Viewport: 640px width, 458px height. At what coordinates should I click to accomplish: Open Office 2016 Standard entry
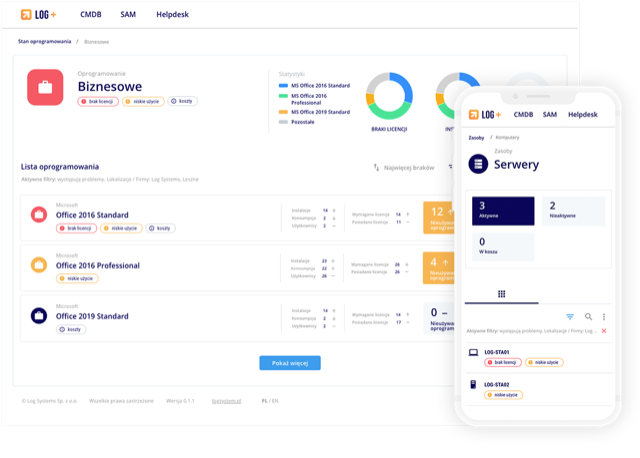[92, 215]
